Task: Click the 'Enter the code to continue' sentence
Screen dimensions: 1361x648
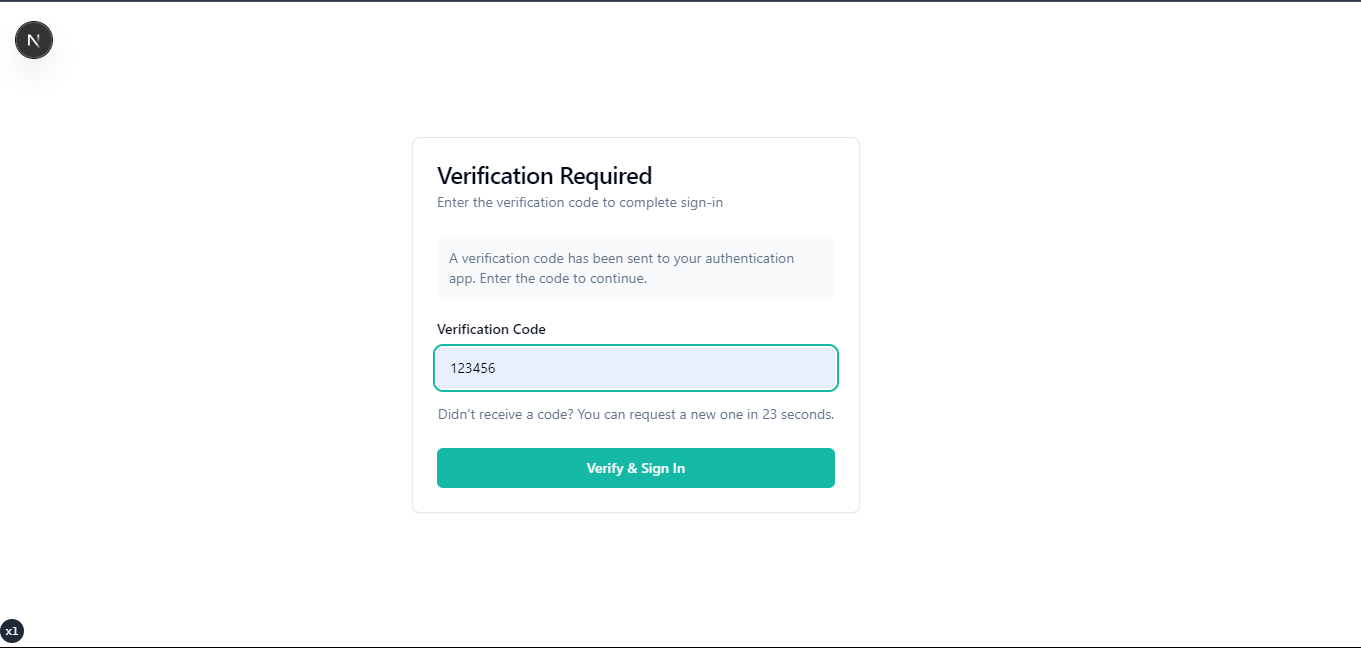Action: [x=563, y=278]
